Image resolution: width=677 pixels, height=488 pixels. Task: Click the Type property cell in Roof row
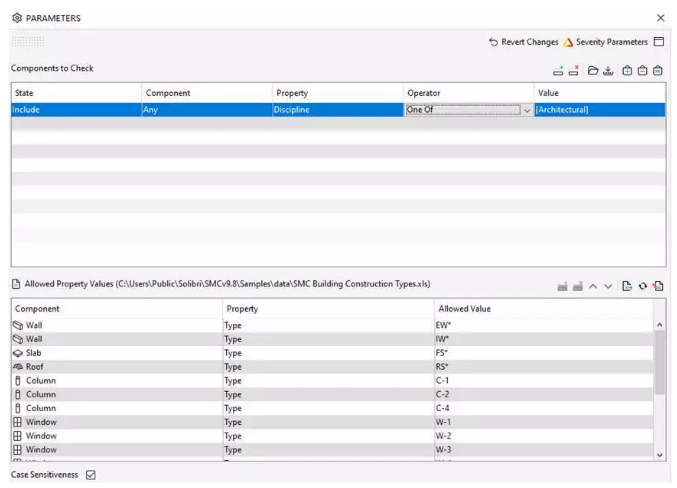[329, 367]
